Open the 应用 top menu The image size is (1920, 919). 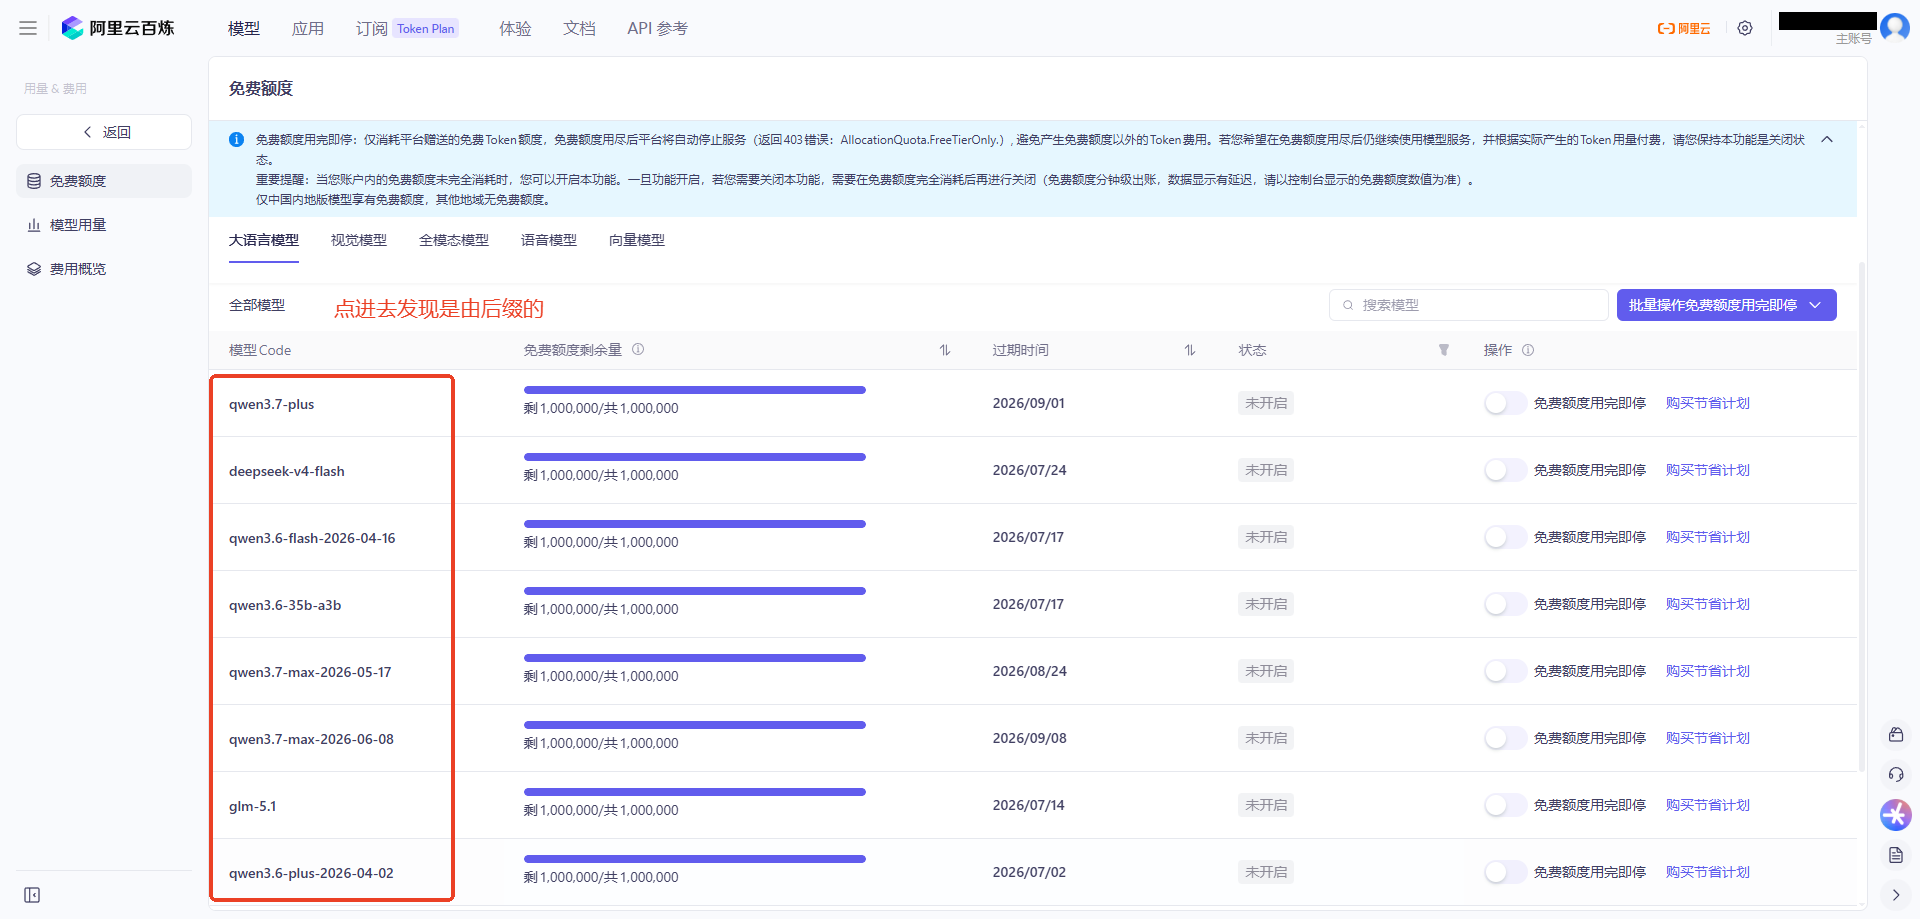click(308, 28)
